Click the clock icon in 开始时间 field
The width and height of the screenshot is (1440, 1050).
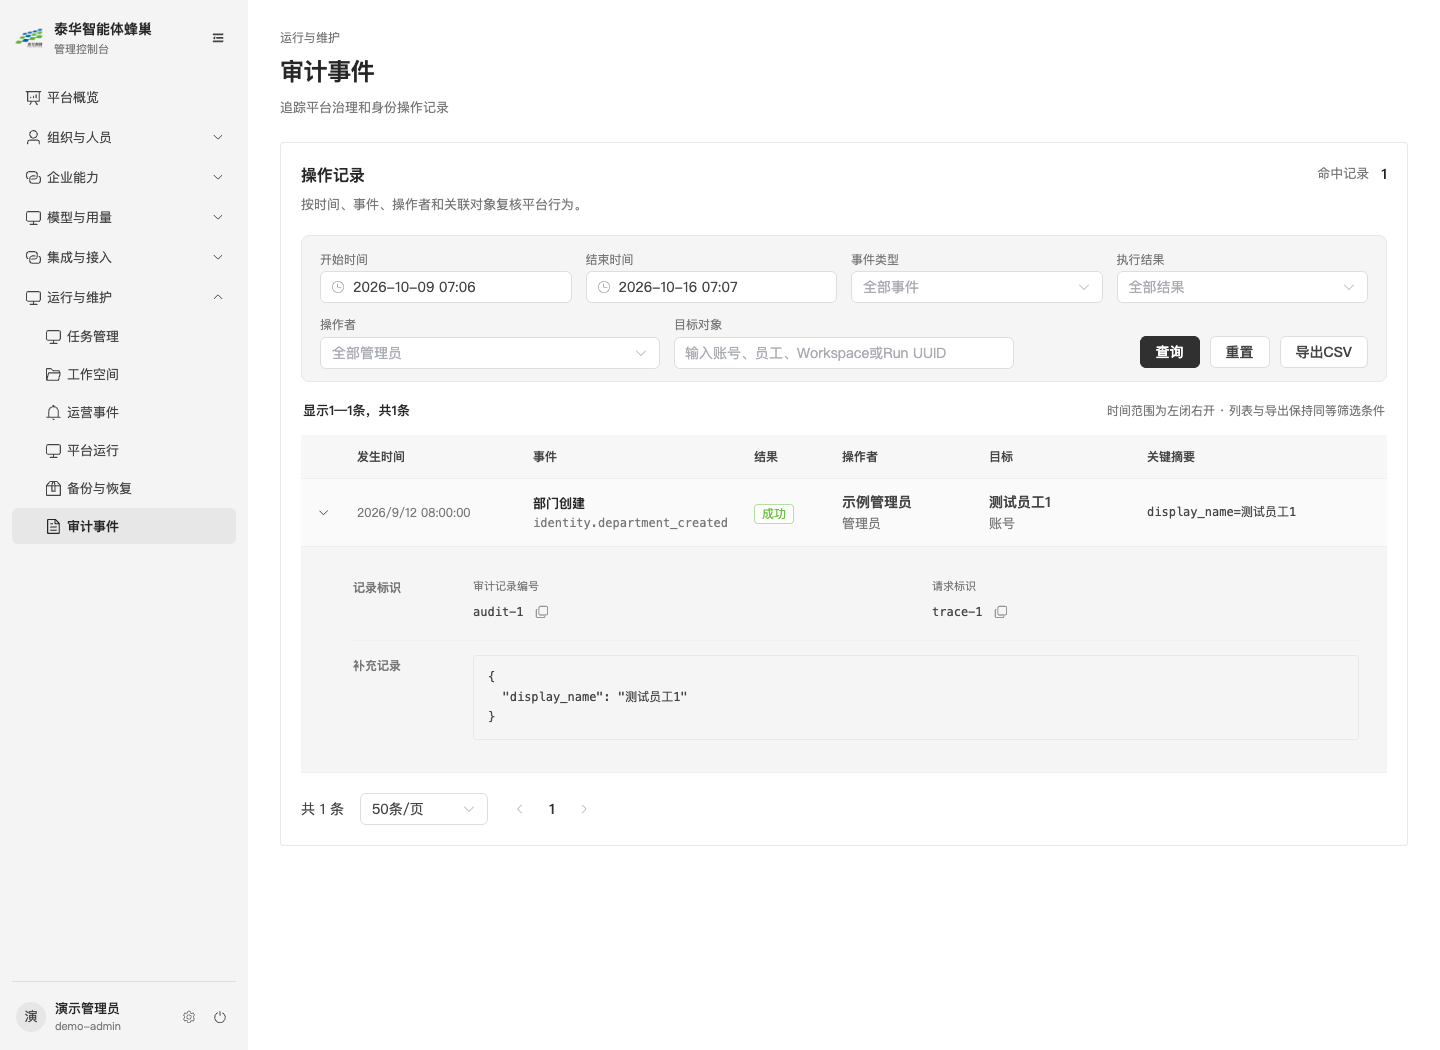coord(338,287)
